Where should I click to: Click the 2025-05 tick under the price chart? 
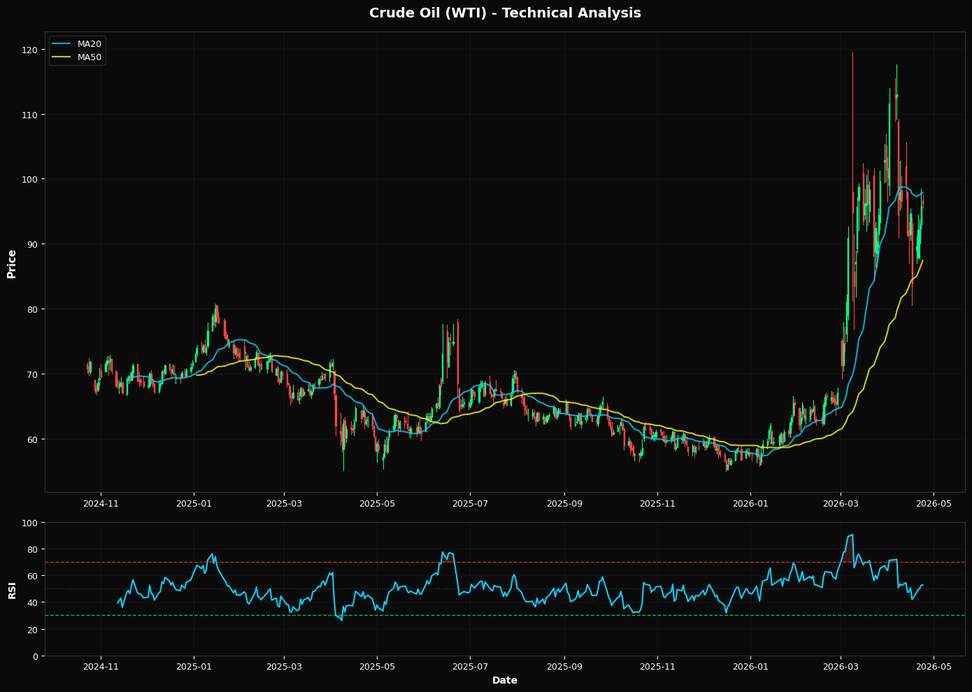[x=377, y=503]
